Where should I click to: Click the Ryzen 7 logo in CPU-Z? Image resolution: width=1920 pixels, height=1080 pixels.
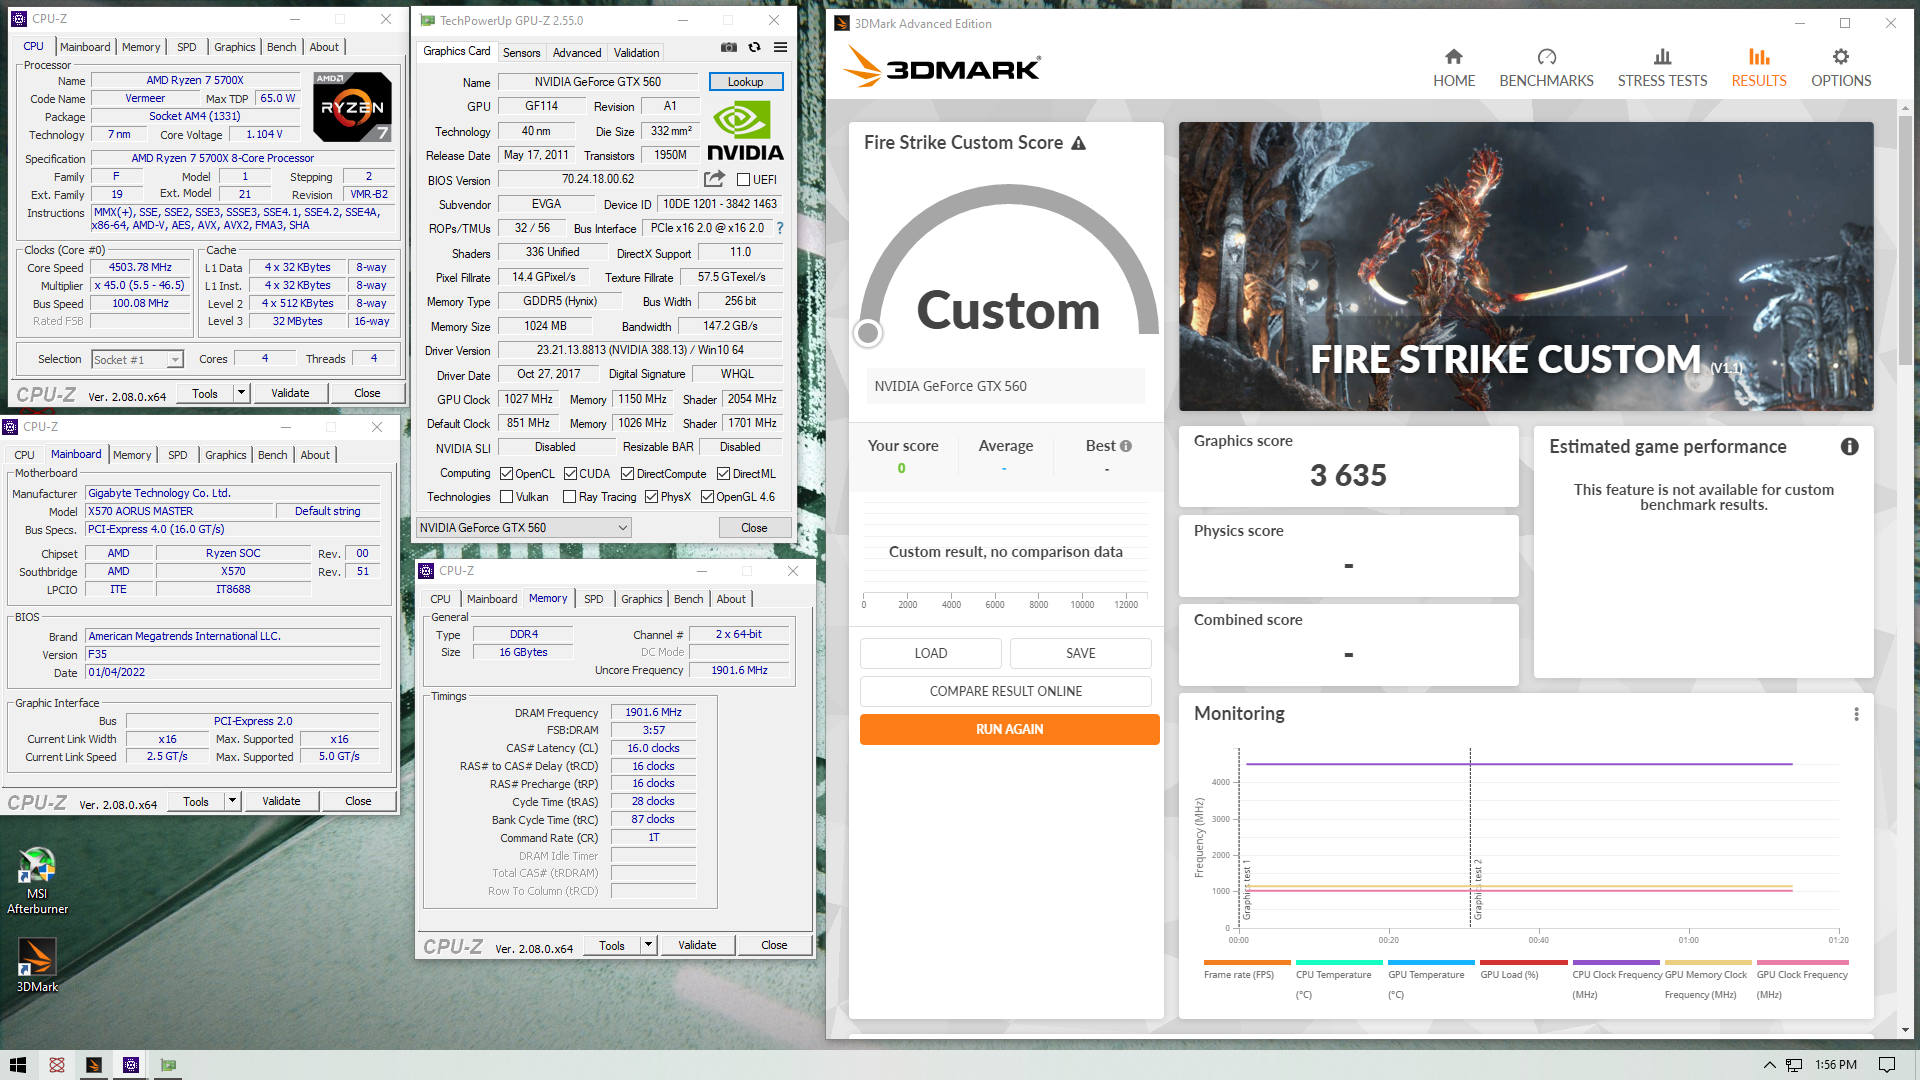352,106
